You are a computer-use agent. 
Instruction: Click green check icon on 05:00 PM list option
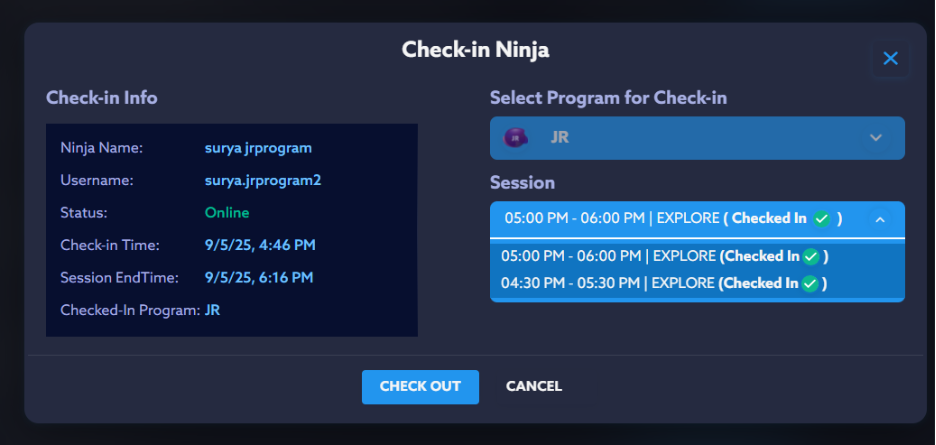(x=810, y=257)
